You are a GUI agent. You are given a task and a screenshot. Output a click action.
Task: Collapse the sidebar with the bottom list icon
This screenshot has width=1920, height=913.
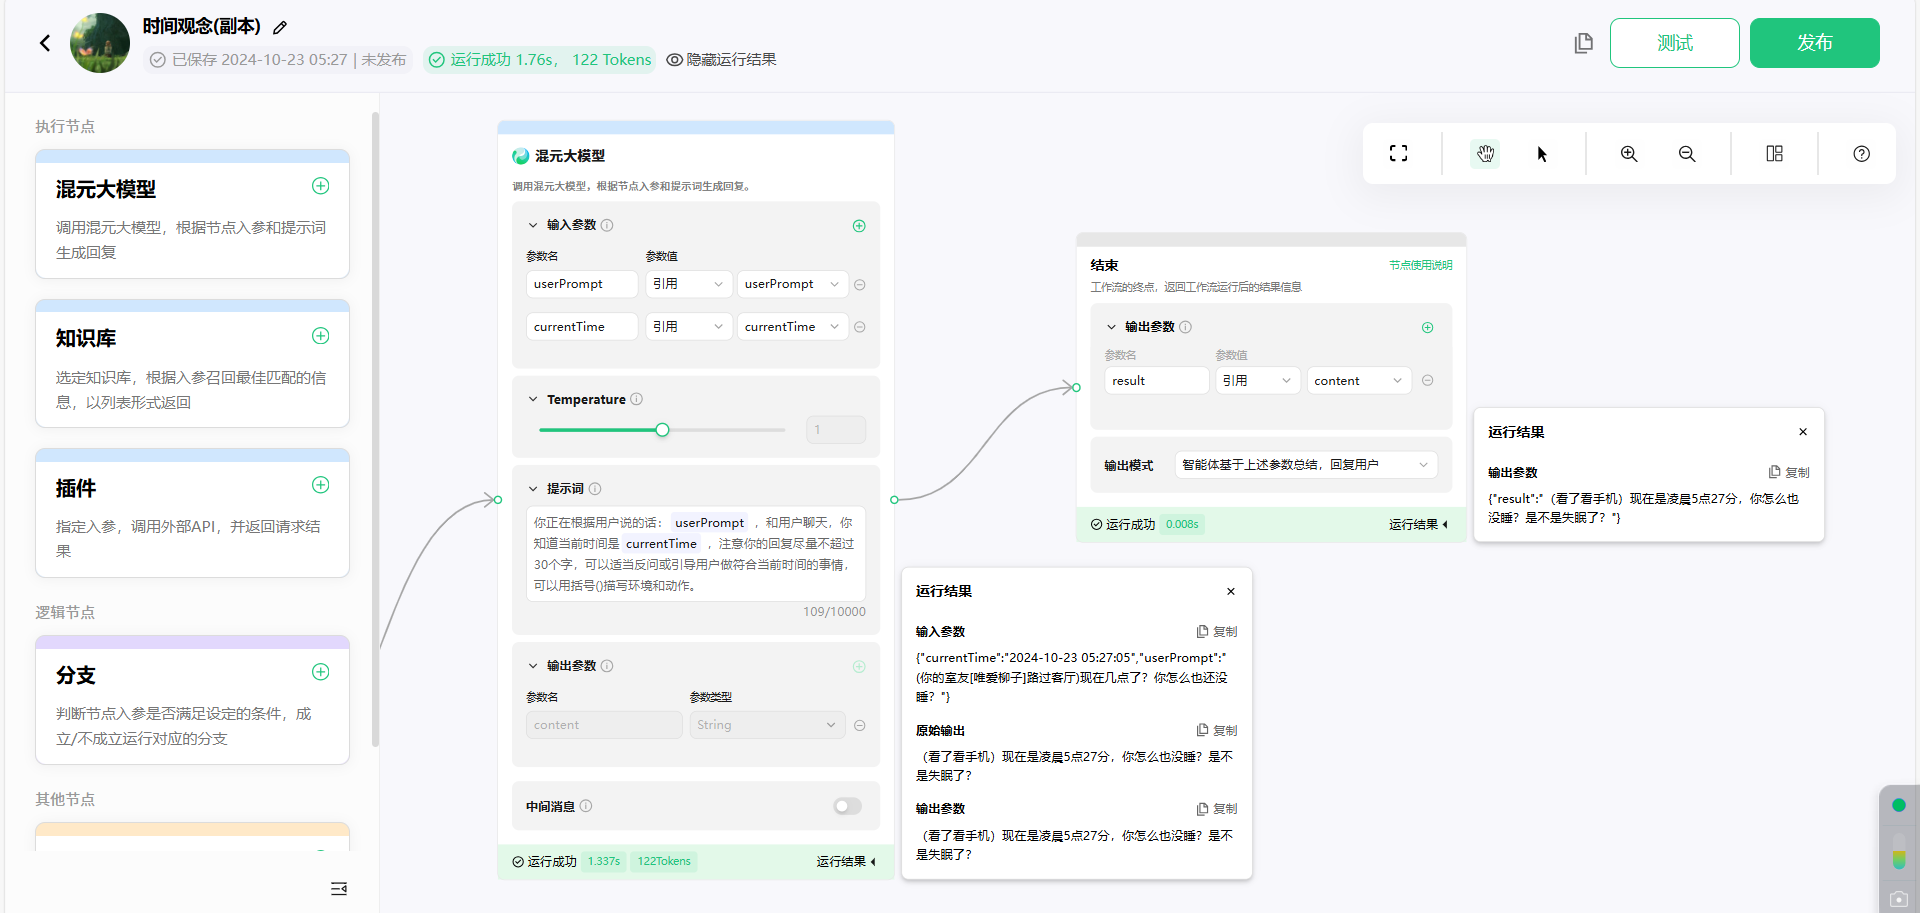[x=339, y=889]
